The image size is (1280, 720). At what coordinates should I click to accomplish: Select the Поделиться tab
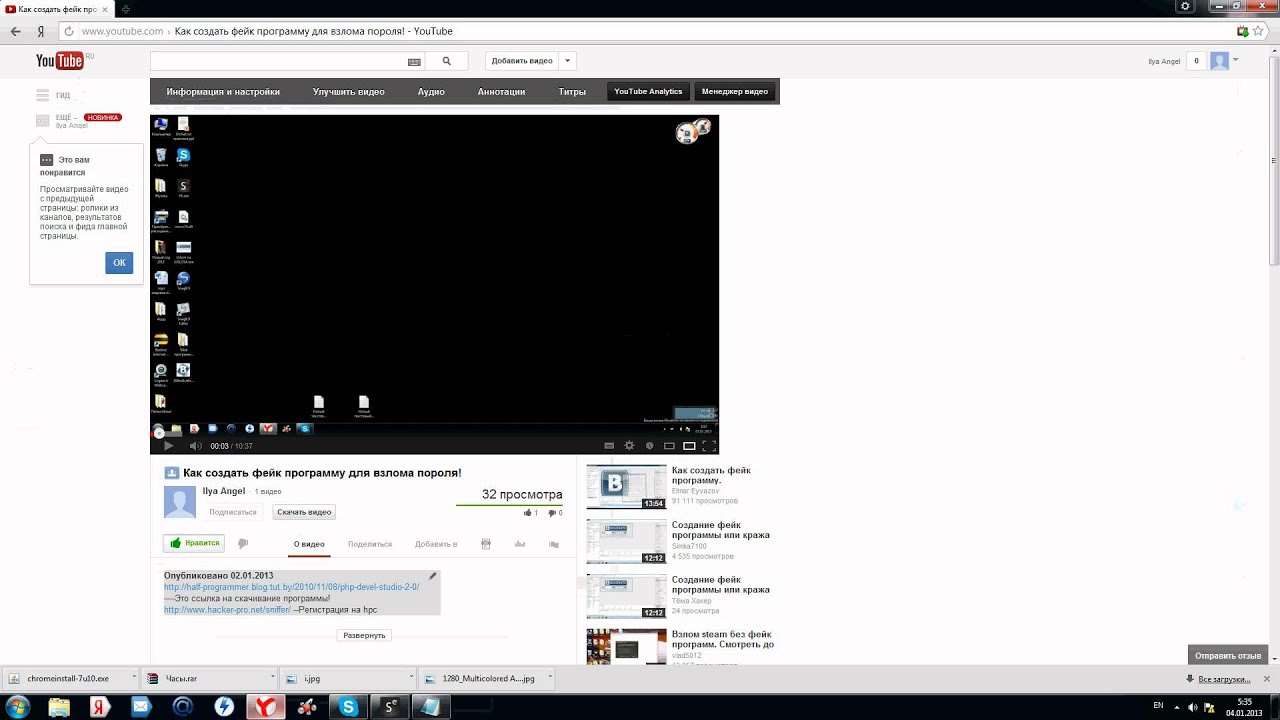coord(370,544)
